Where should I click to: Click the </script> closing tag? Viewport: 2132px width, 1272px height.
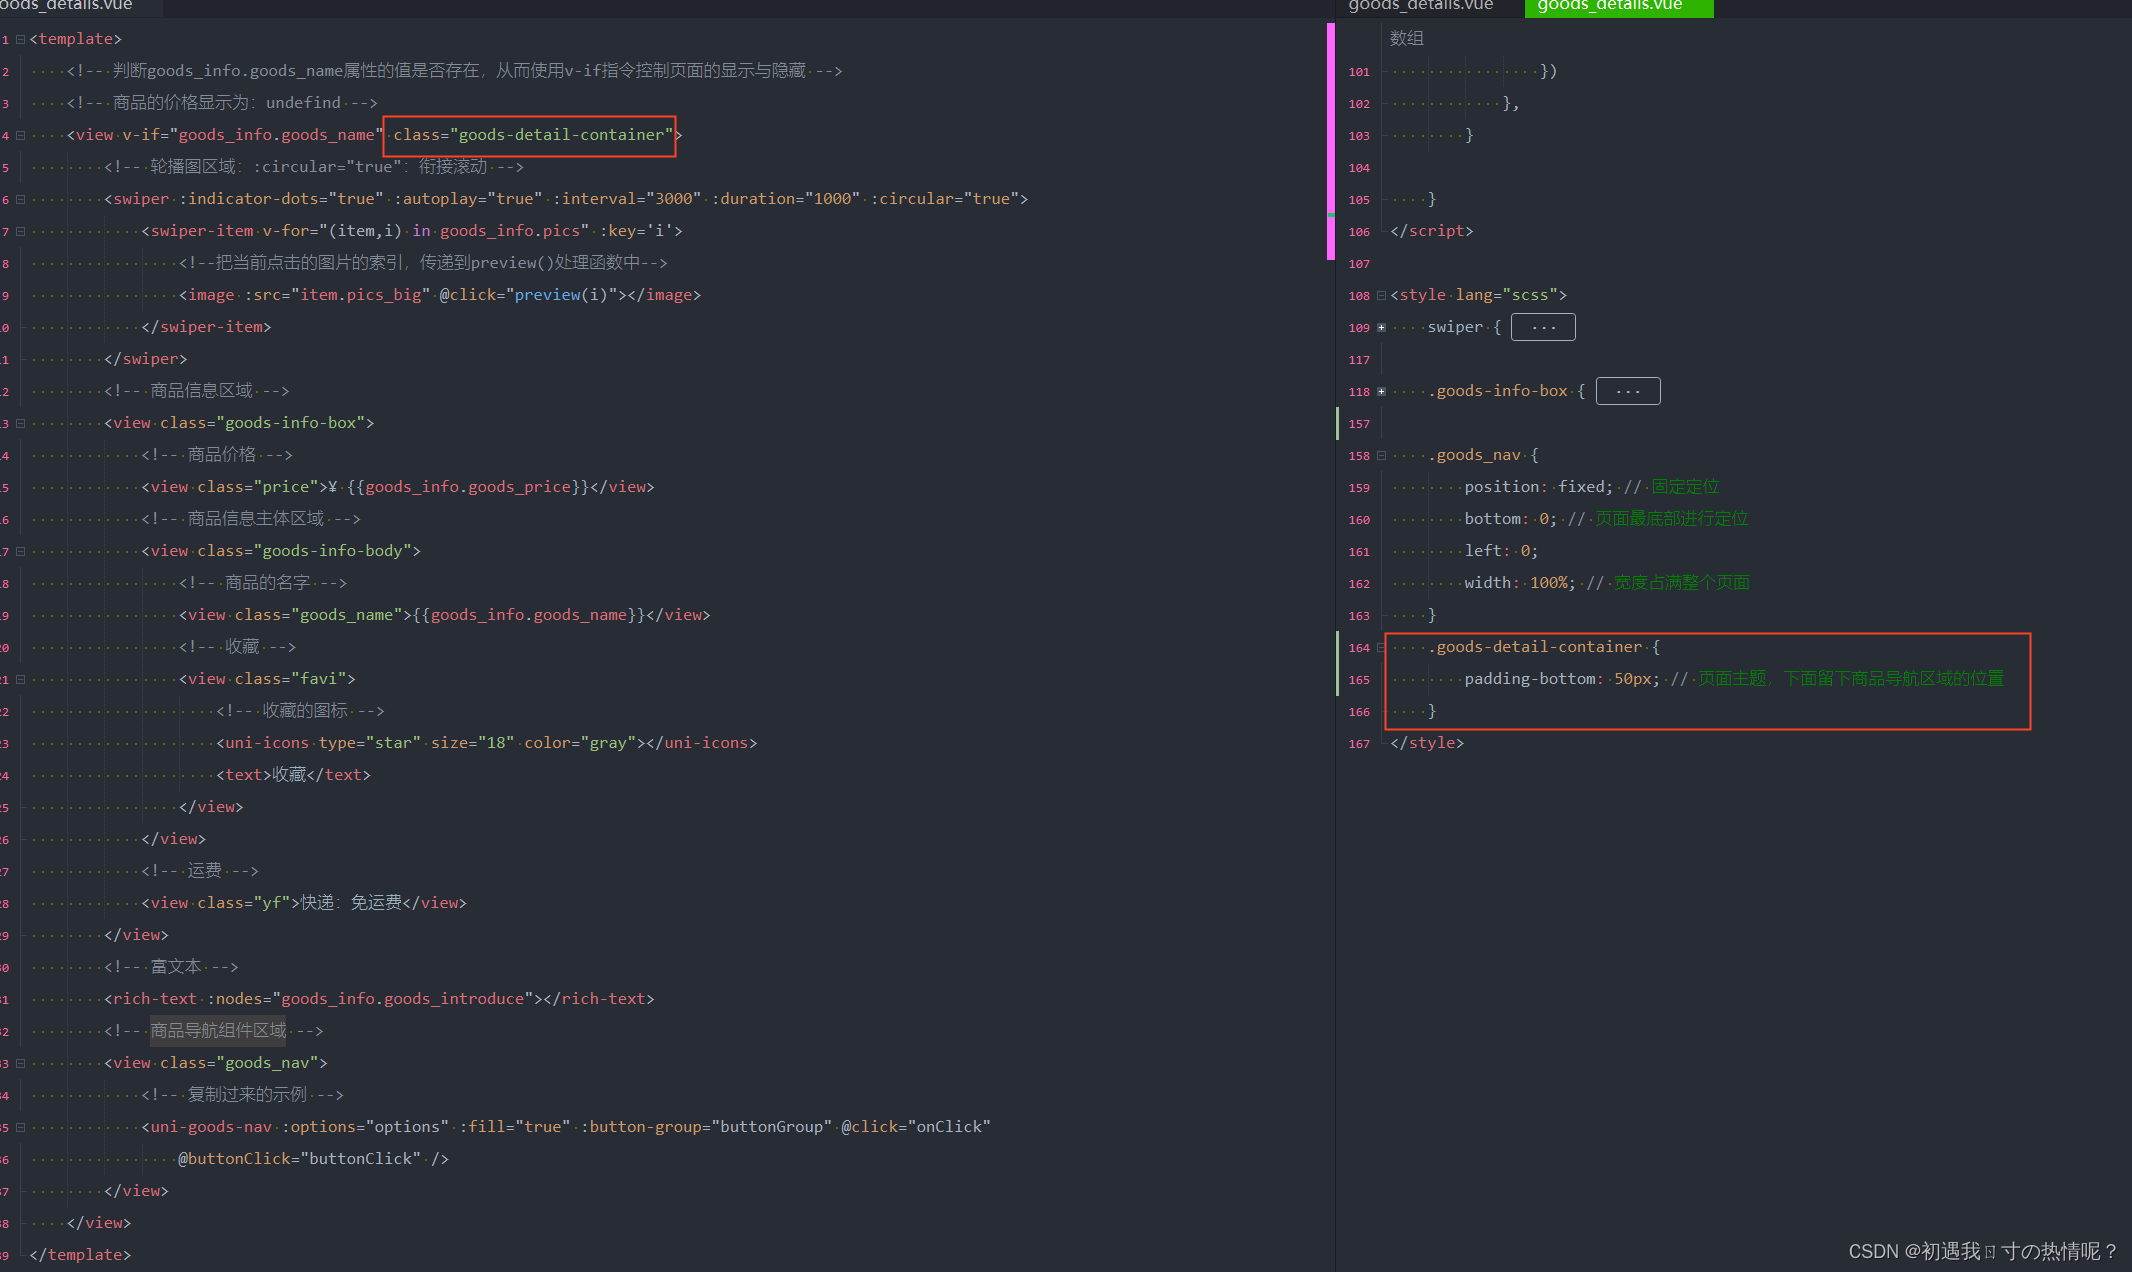[1431, 231]
